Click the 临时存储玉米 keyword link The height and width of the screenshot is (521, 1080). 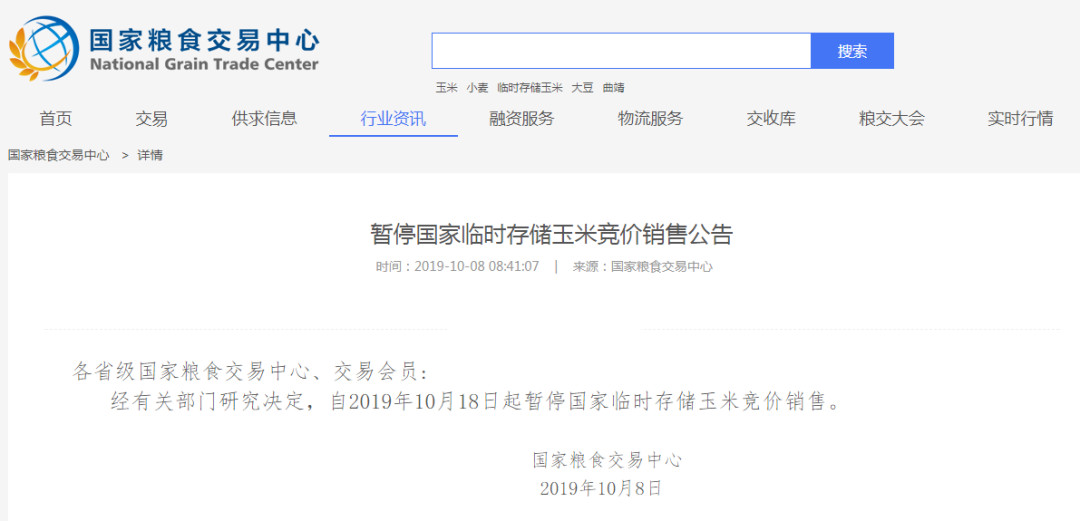530,88
